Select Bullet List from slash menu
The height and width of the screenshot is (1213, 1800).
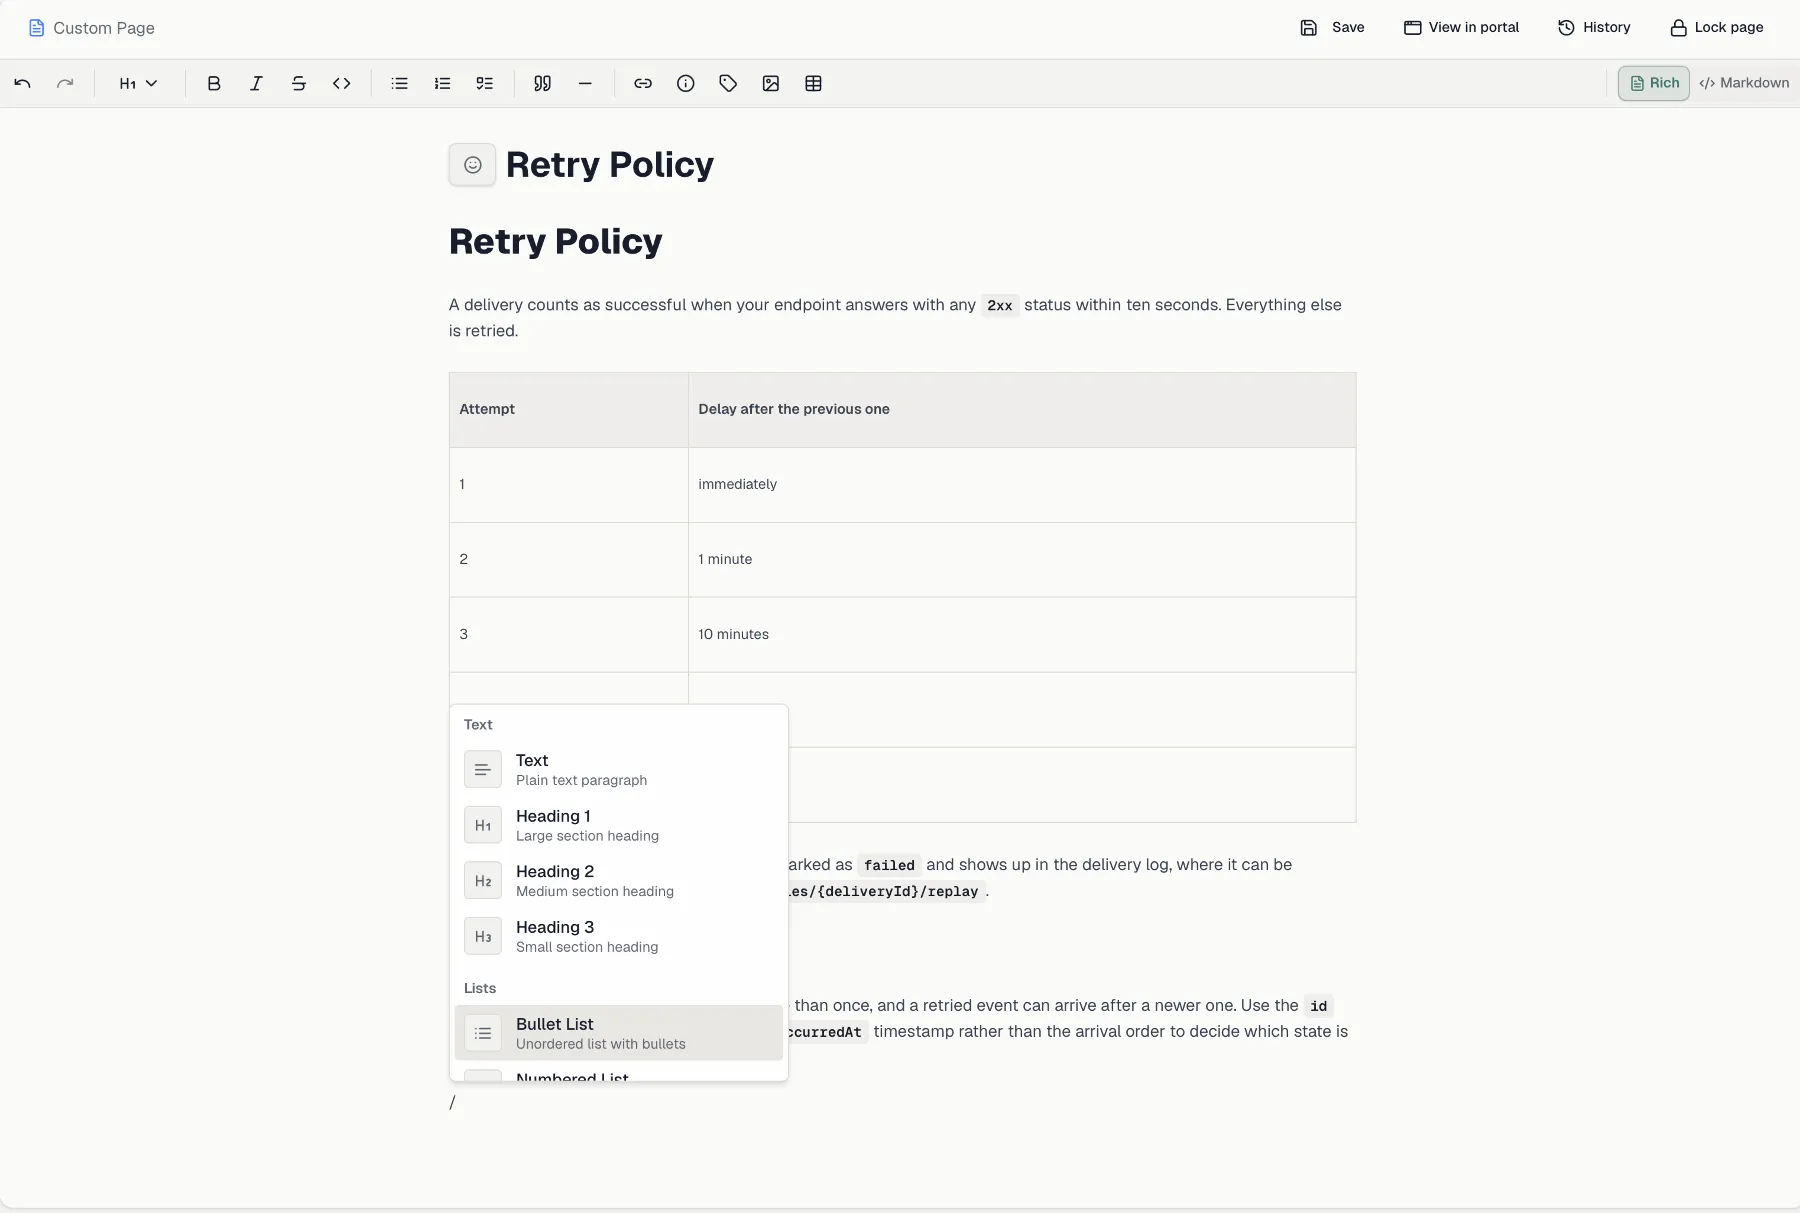click(x=619, y=1033)
